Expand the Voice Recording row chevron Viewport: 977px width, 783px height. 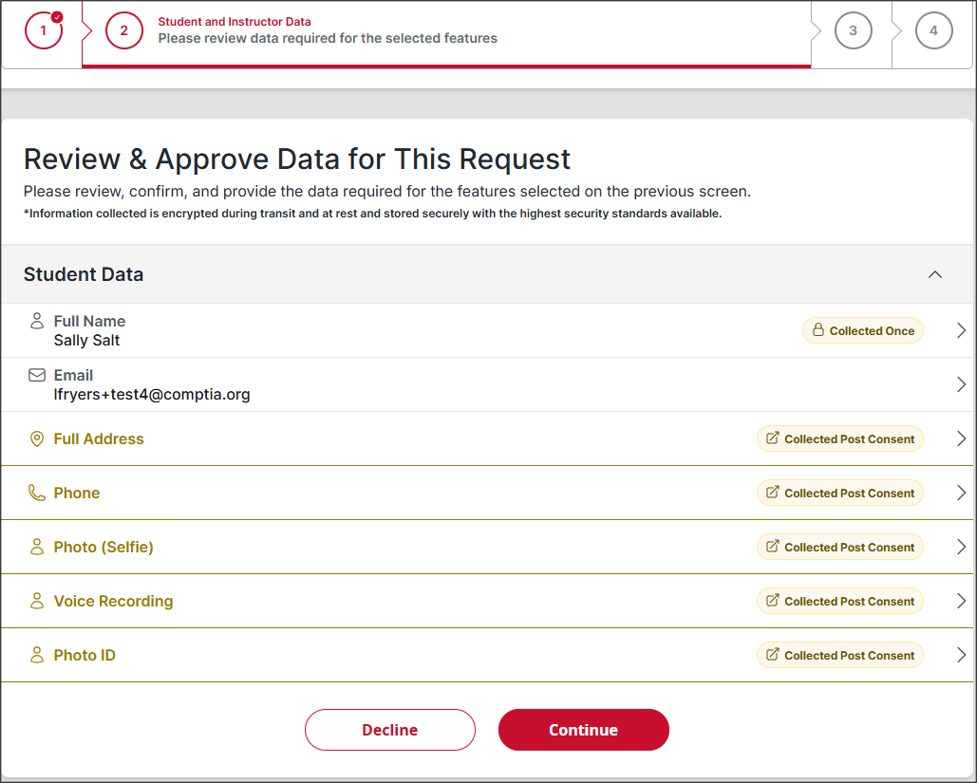click(x=961, y=601)
